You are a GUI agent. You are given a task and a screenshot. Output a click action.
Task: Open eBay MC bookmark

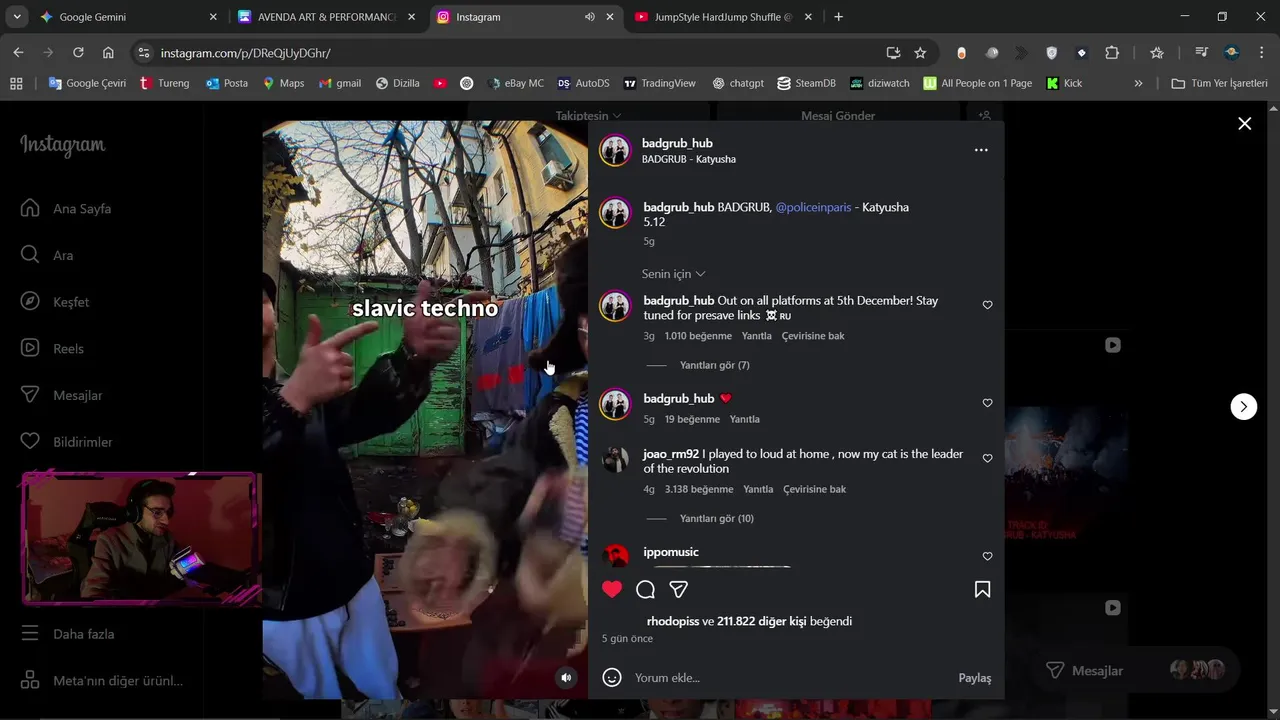point(515,83)
